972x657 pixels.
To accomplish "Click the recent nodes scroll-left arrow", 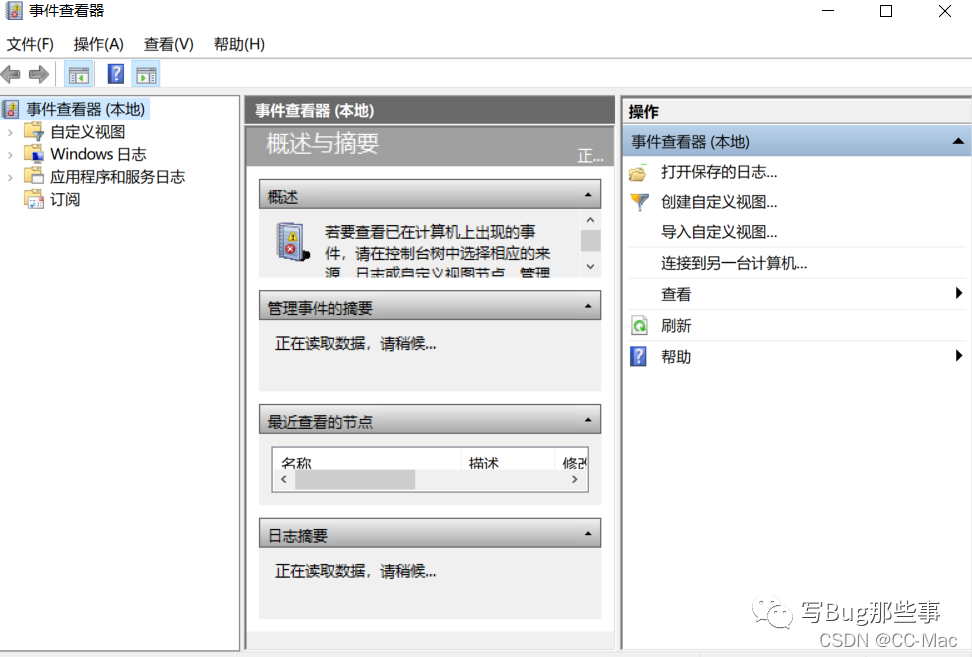I will 284,479.
